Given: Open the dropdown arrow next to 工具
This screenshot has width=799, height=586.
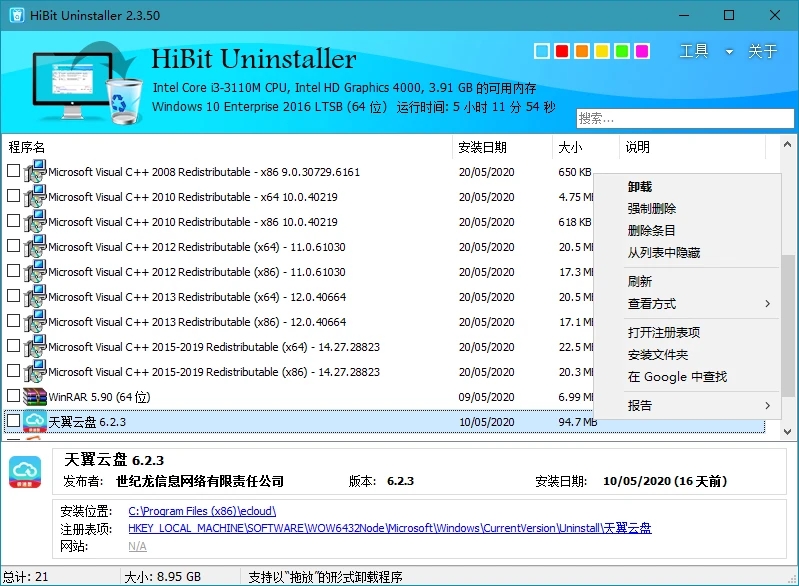Looking at the screenshot, I should (729, 51).
